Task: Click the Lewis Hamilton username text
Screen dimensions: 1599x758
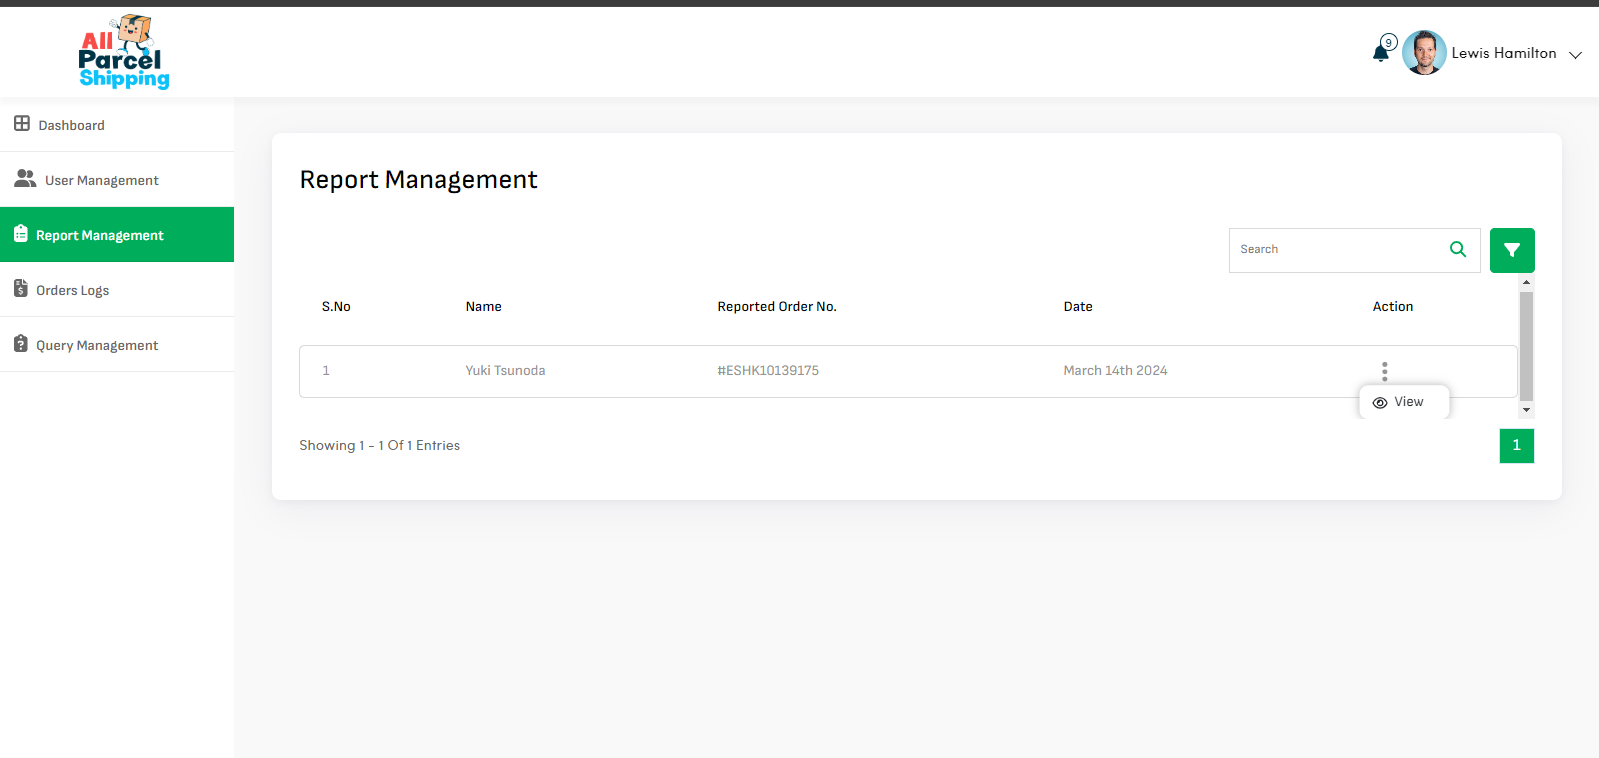Action: pos(1503,54)
